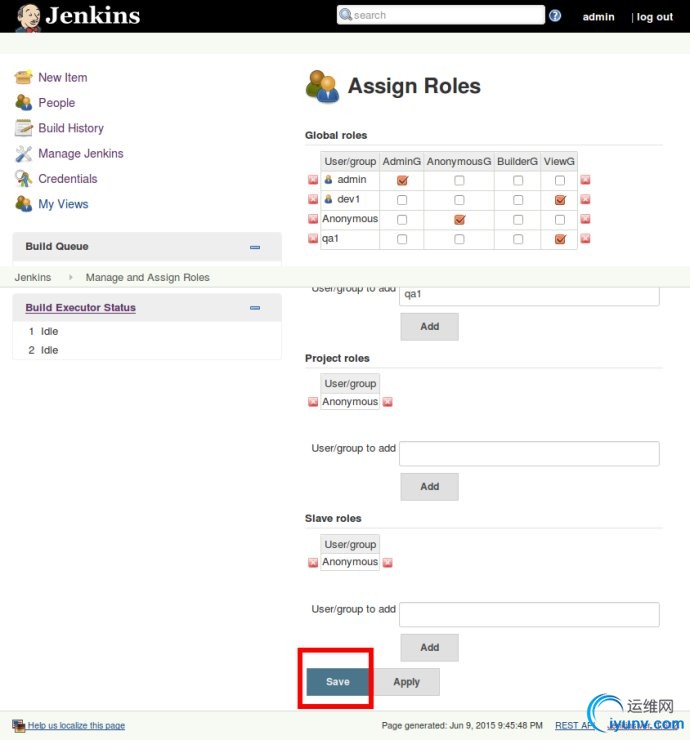Screen dimensions: 690x740
Task: Uncheck AdminG for admin user
Action: pos(402,180)
